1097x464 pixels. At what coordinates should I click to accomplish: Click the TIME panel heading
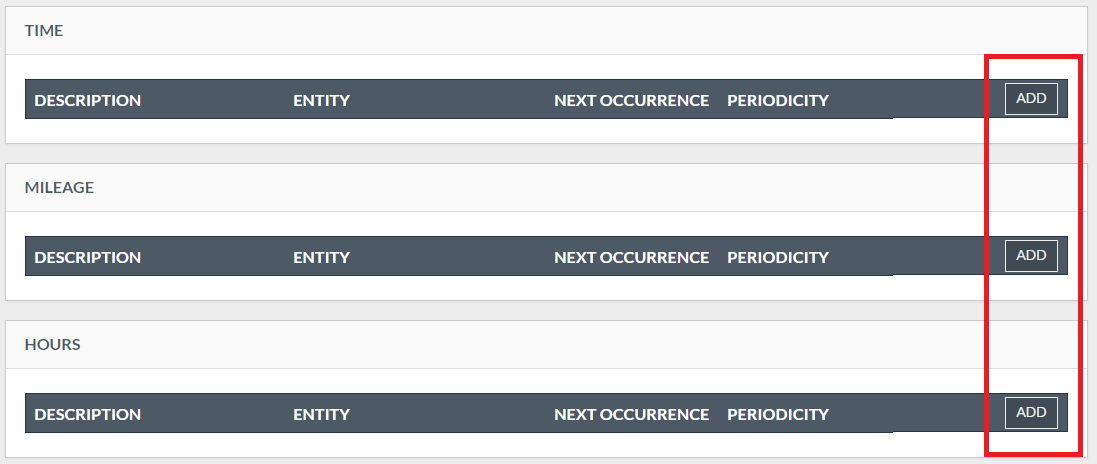(44, 31)
